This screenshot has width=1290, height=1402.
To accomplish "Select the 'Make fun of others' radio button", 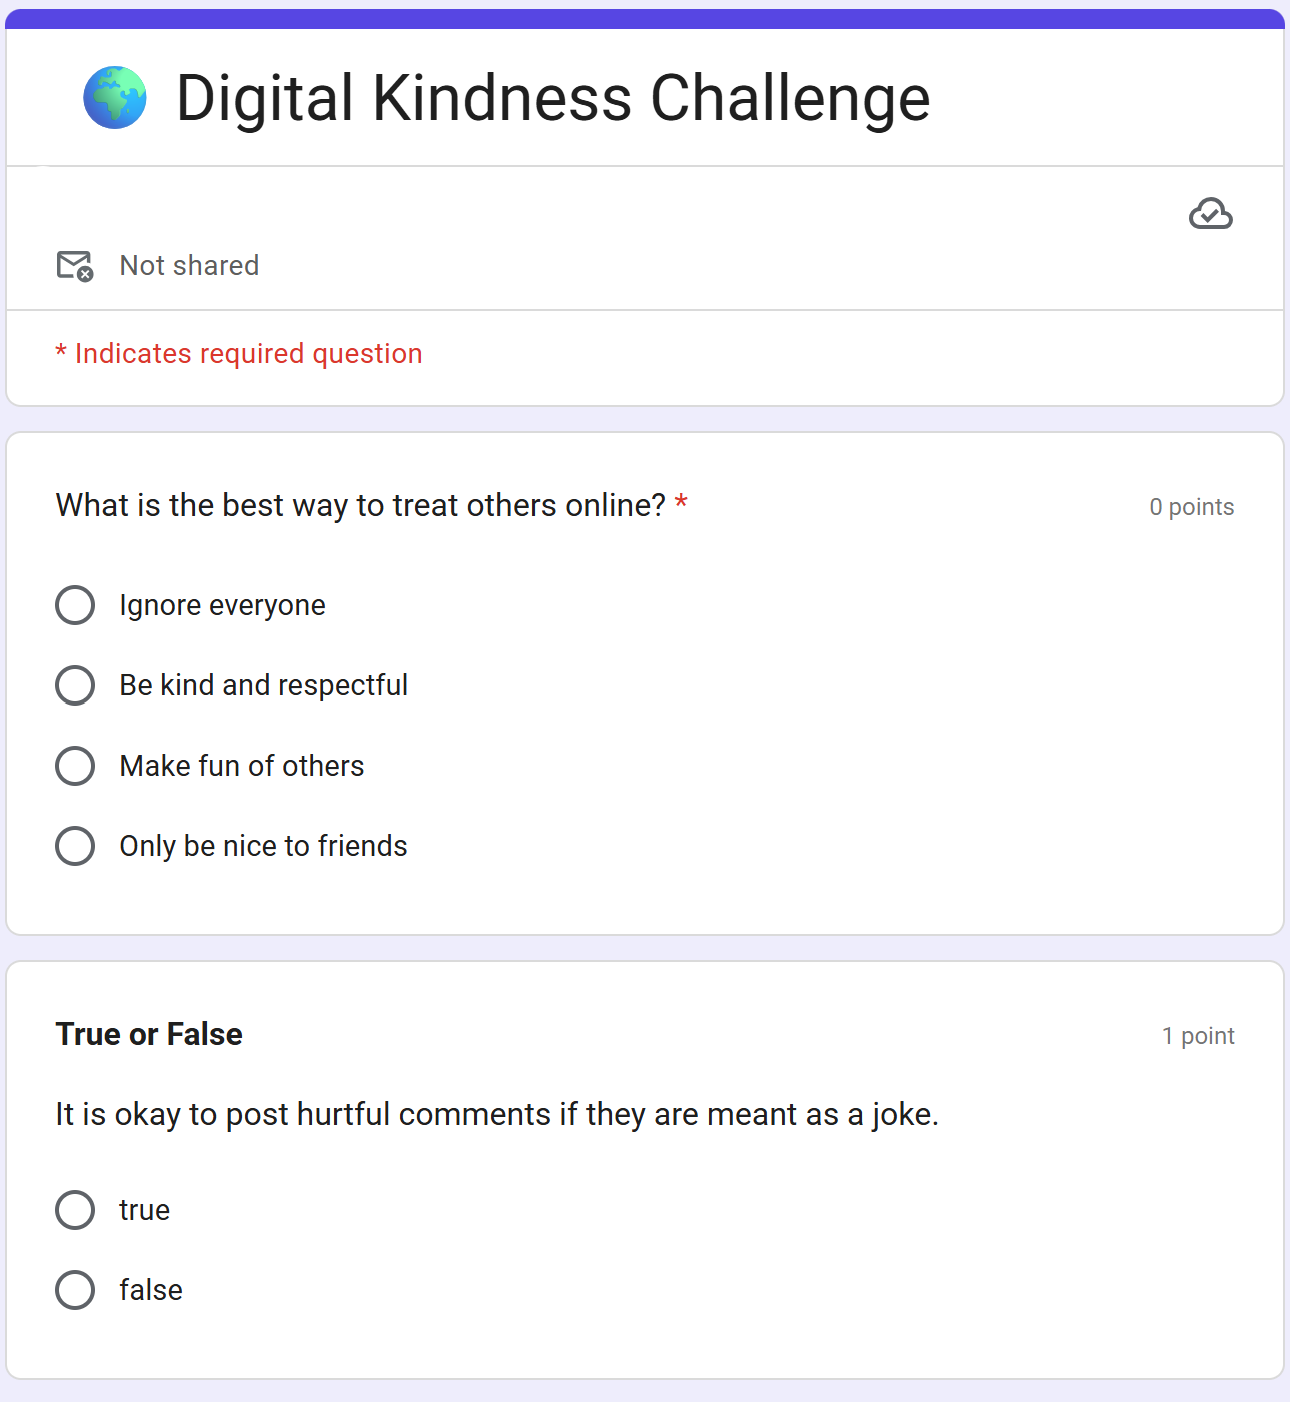I will (75, 766).
